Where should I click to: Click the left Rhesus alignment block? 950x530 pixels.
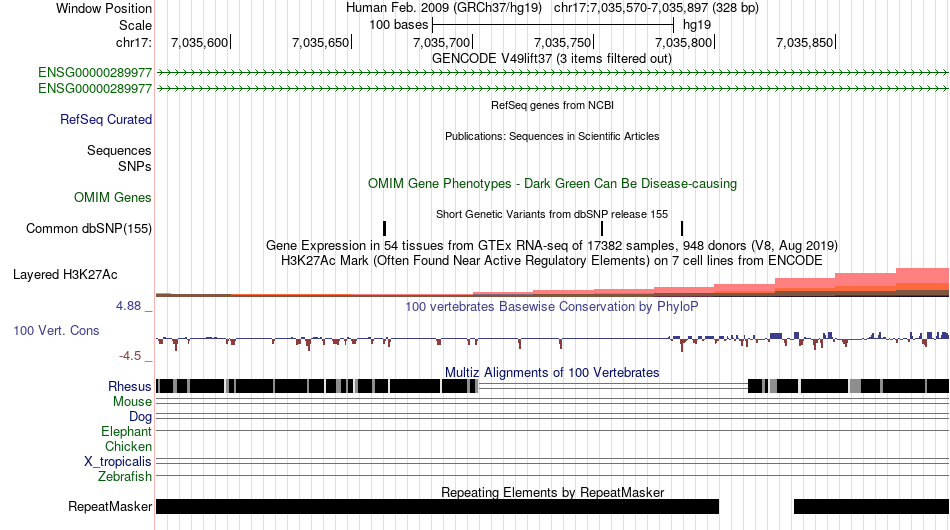click(317, 386)
